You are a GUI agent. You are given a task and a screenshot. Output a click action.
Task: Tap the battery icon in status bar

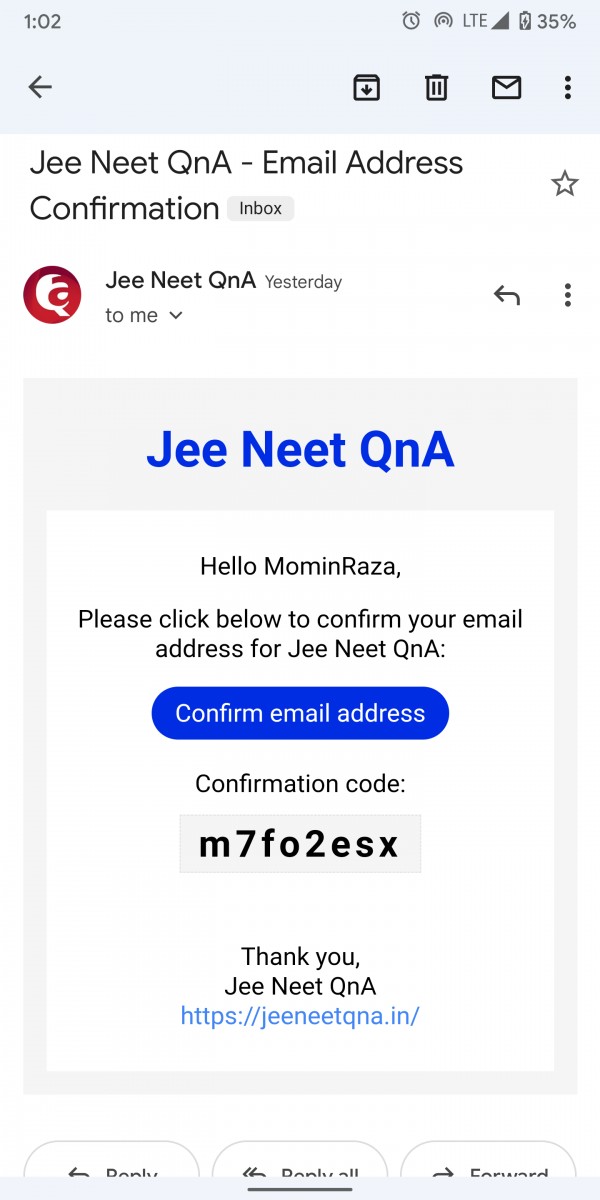524,21
